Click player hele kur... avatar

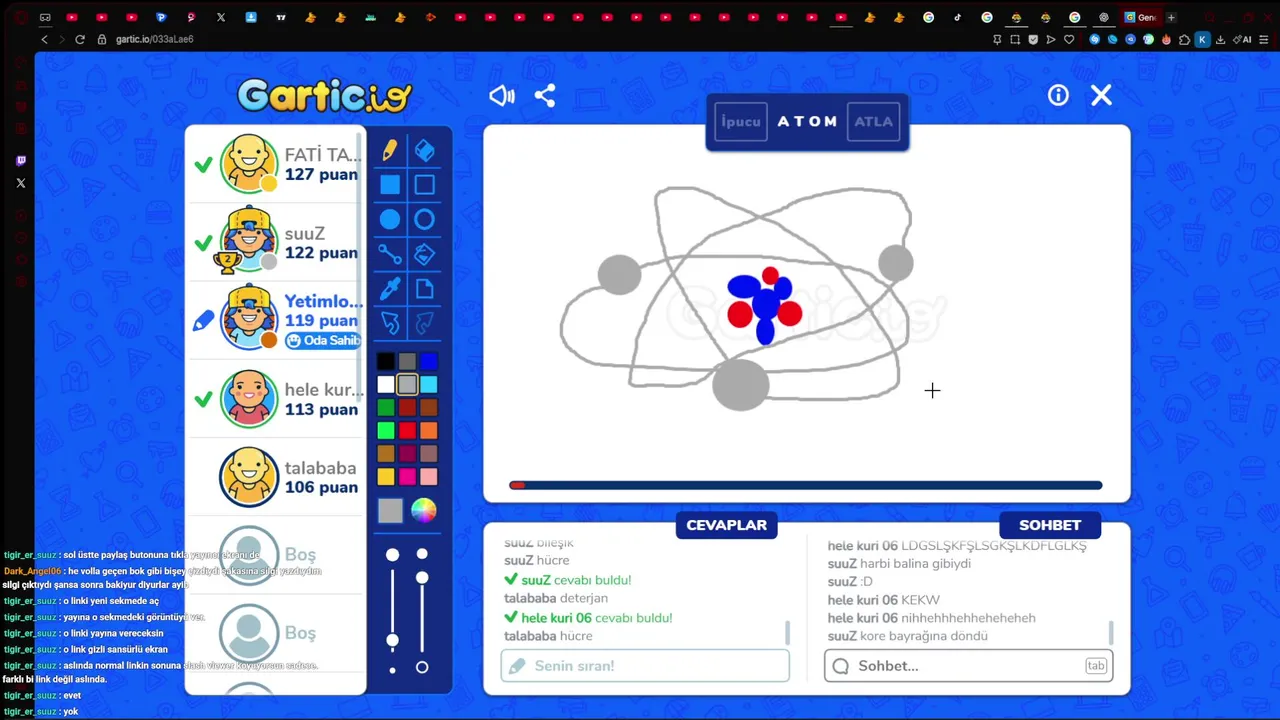(249, 398)
